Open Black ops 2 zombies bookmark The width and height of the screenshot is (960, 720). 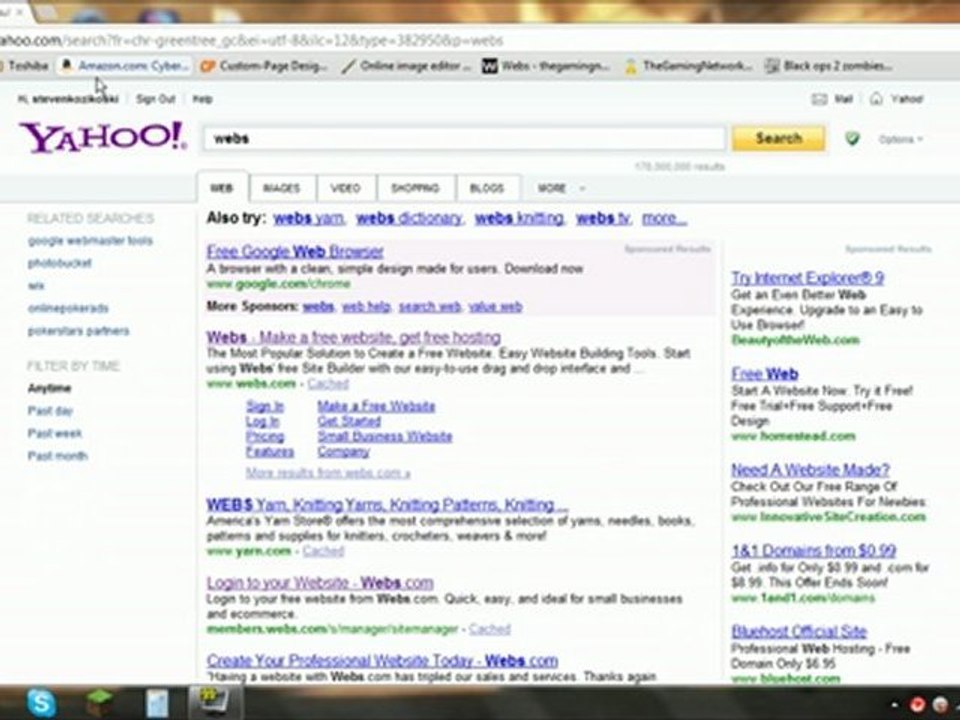click(x=829, y=66)
